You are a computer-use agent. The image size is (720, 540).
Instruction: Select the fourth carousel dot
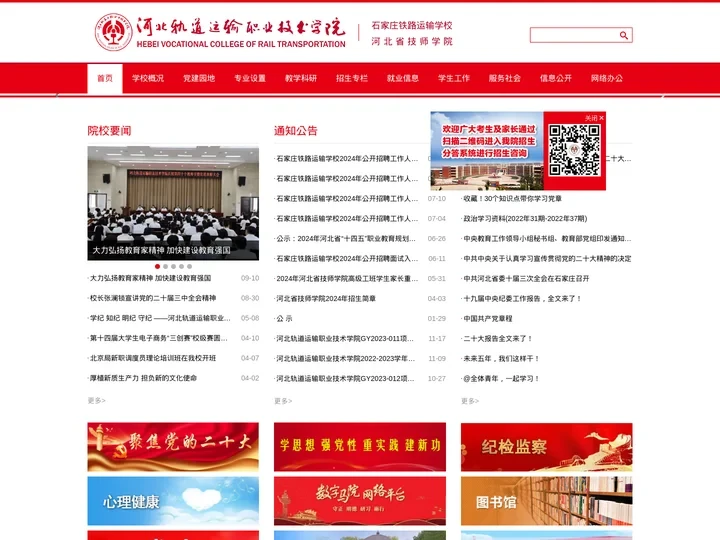click(x=181, y=266)
